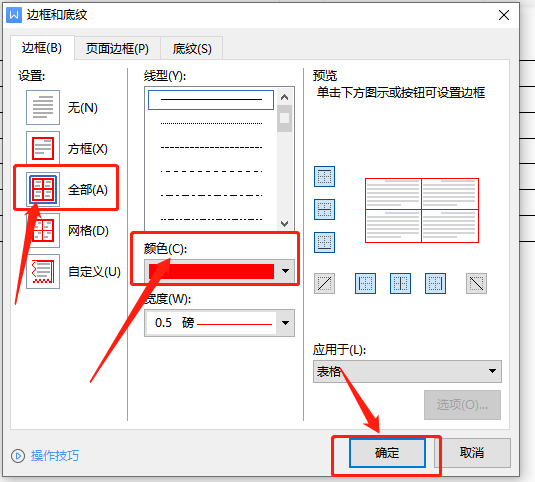This screenshot has height=482, width=535.
Task: Choose the long dashed line style
Action: pyautogui.click(x=211, y=171)
